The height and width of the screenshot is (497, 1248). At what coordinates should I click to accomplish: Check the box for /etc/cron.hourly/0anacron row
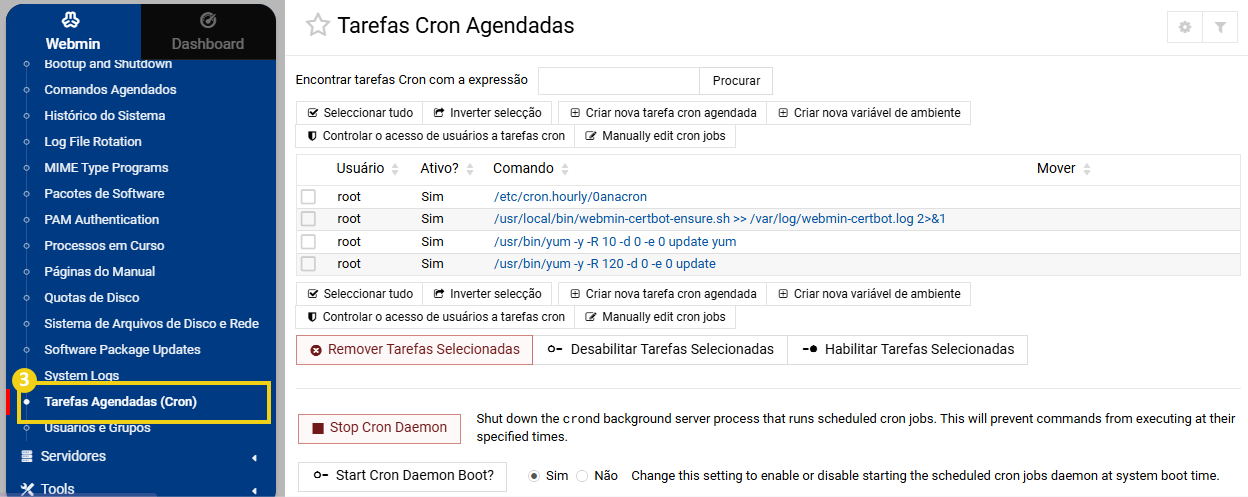(x=309, y=197)
